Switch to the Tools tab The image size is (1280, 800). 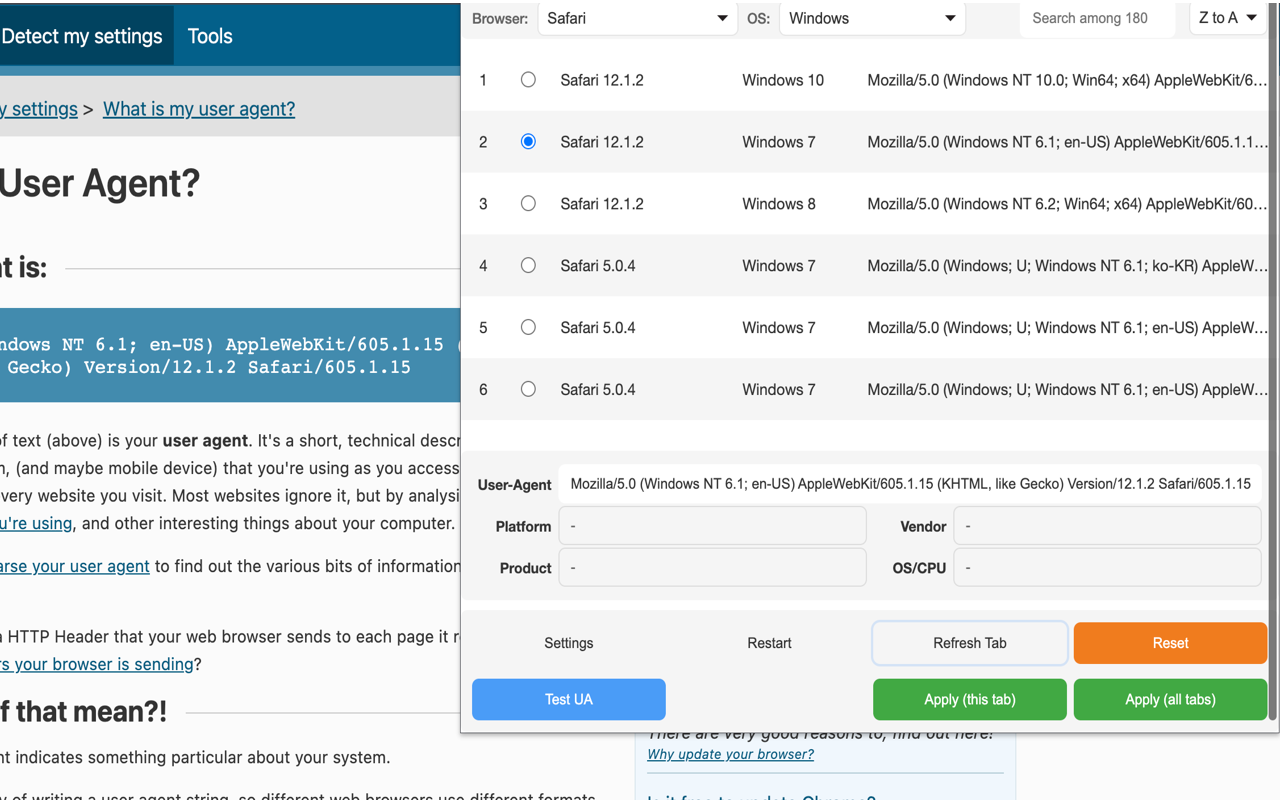tap(209, 36)
